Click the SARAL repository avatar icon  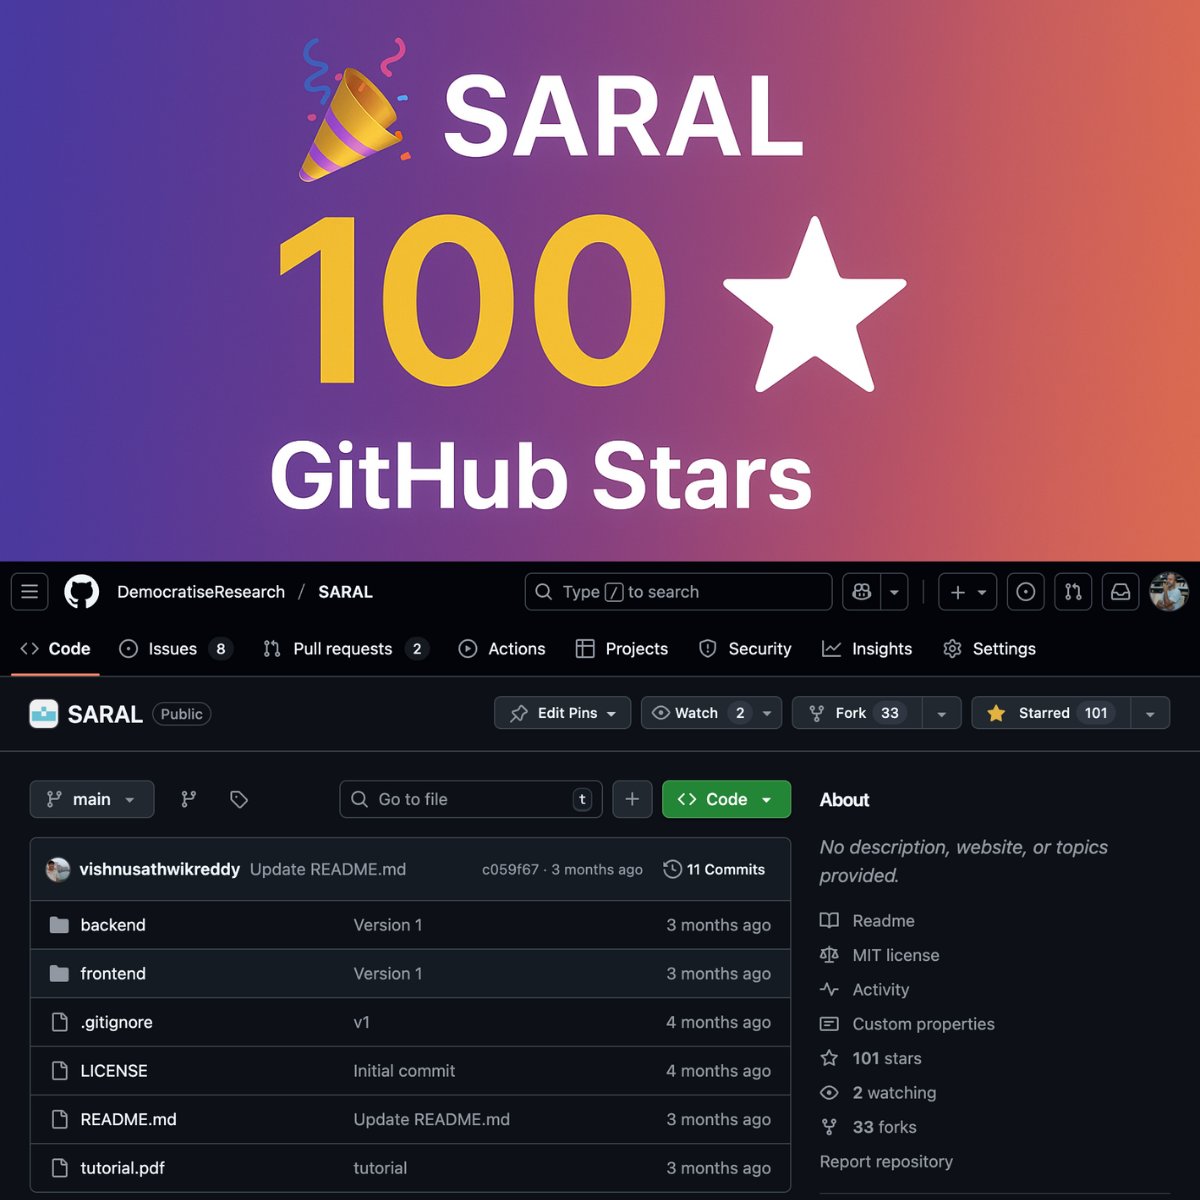pyautogui.click(x=44, y=714)
